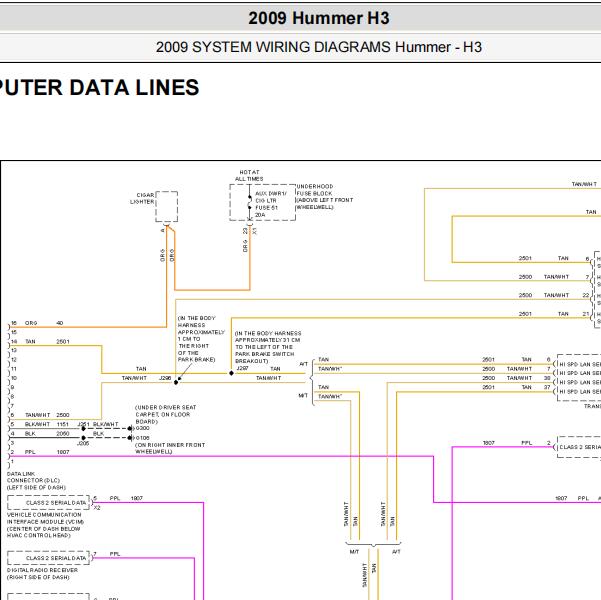
Task: Click the "X2" connector label near VCIM
Action: point(97,508)
